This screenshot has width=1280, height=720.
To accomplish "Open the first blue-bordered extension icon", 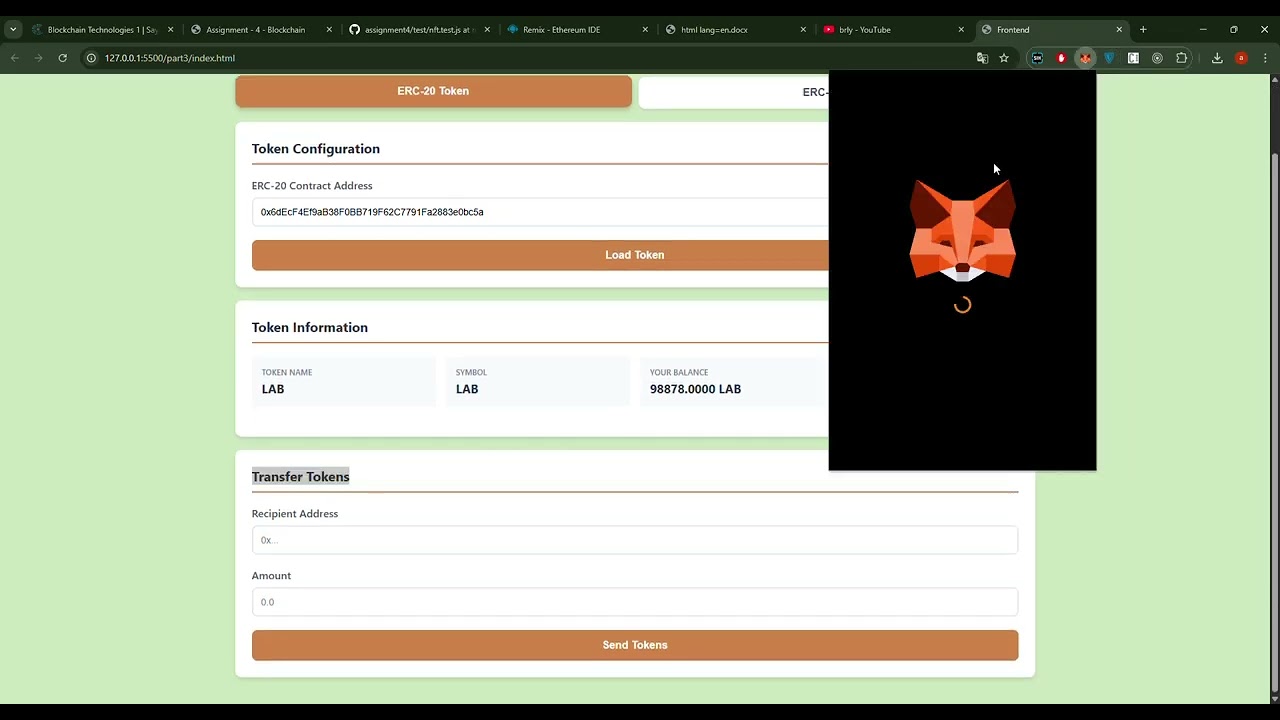I will pos(1037,58).
